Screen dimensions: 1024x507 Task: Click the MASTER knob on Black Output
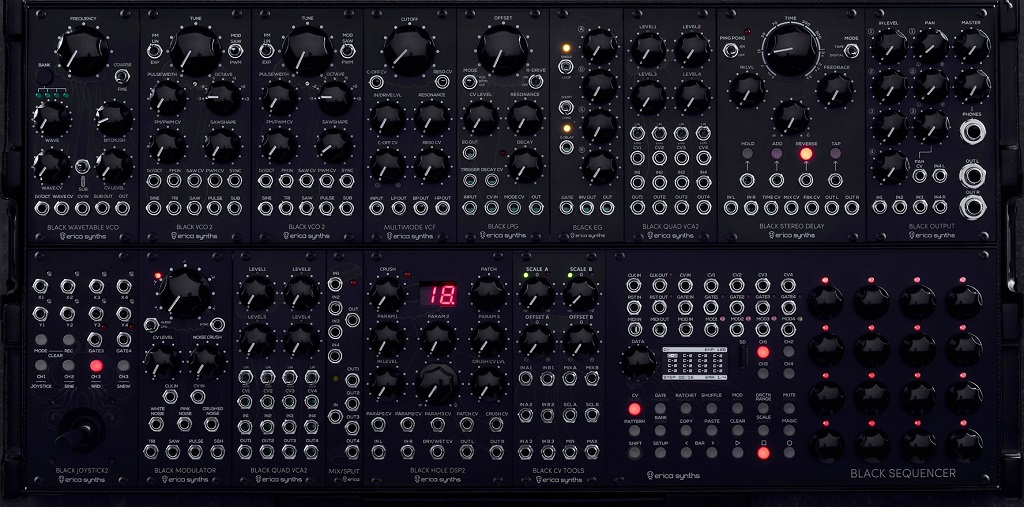point(972,46)
